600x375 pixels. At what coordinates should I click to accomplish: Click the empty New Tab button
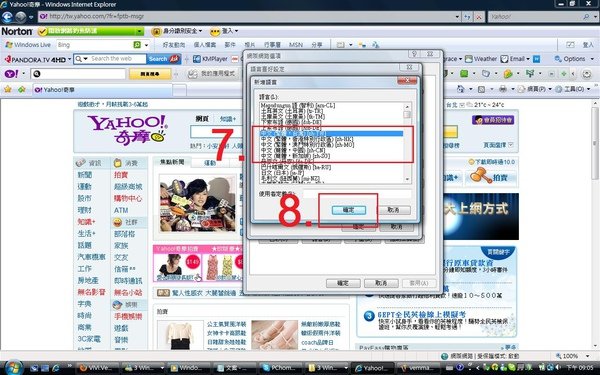179,90
